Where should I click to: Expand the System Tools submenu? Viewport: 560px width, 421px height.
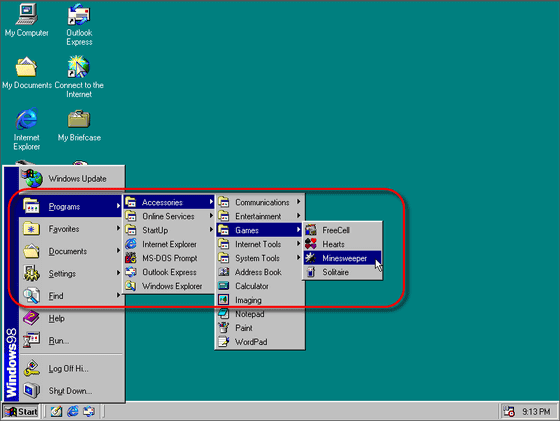[260, 258]
